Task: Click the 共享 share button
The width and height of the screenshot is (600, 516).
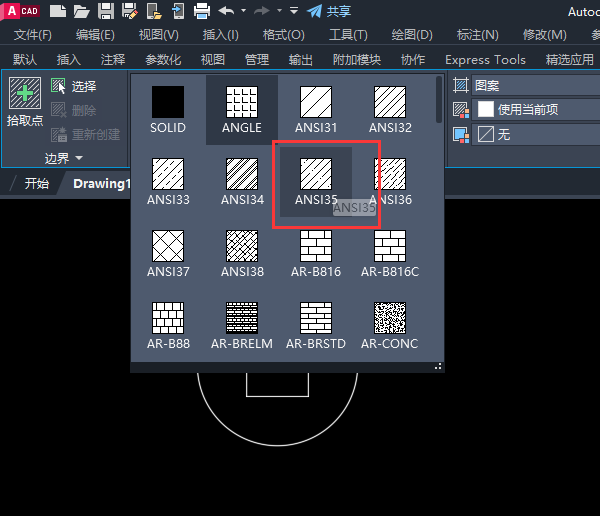Action: point(328,11)
